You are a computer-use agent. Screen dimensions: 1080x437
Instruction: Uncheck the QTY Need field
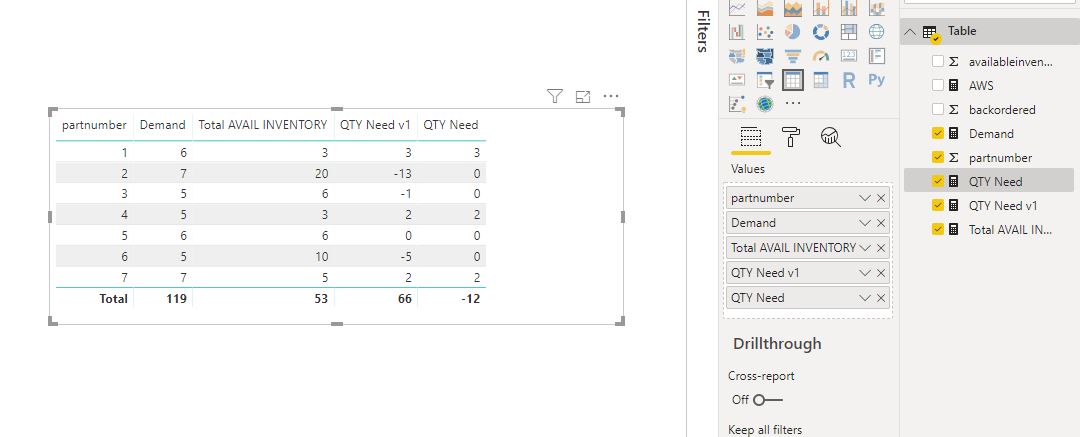tap(937, 181)
